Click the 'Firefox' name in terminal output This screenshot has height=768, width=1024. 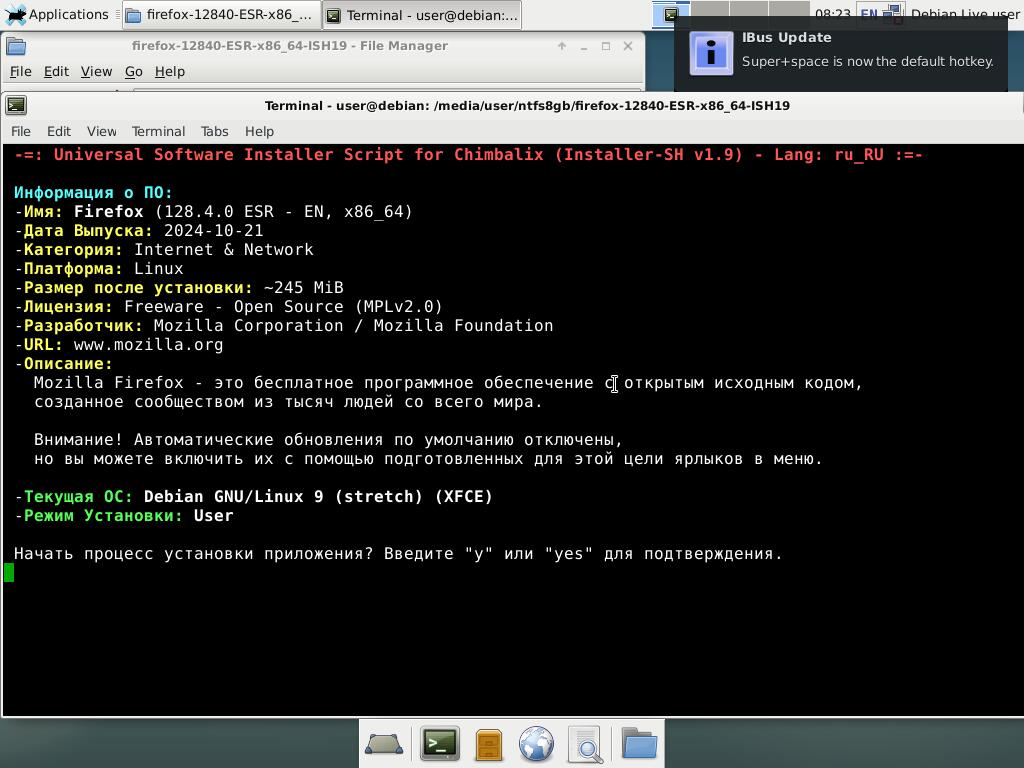pos(108,212)
